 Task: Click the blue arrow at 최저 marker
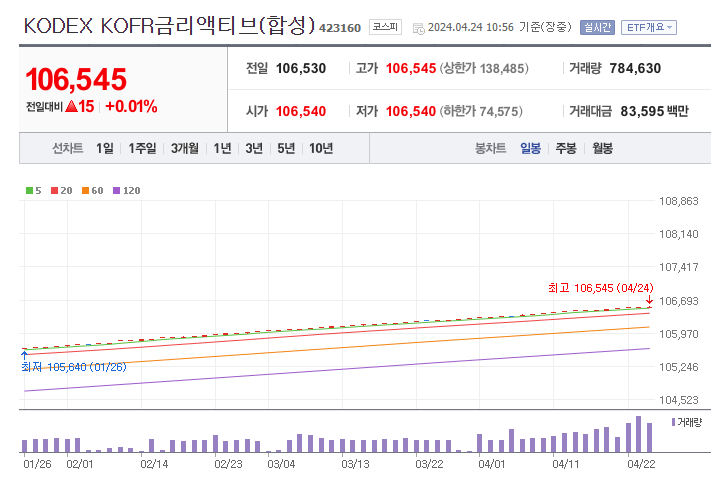pos(24,354)
